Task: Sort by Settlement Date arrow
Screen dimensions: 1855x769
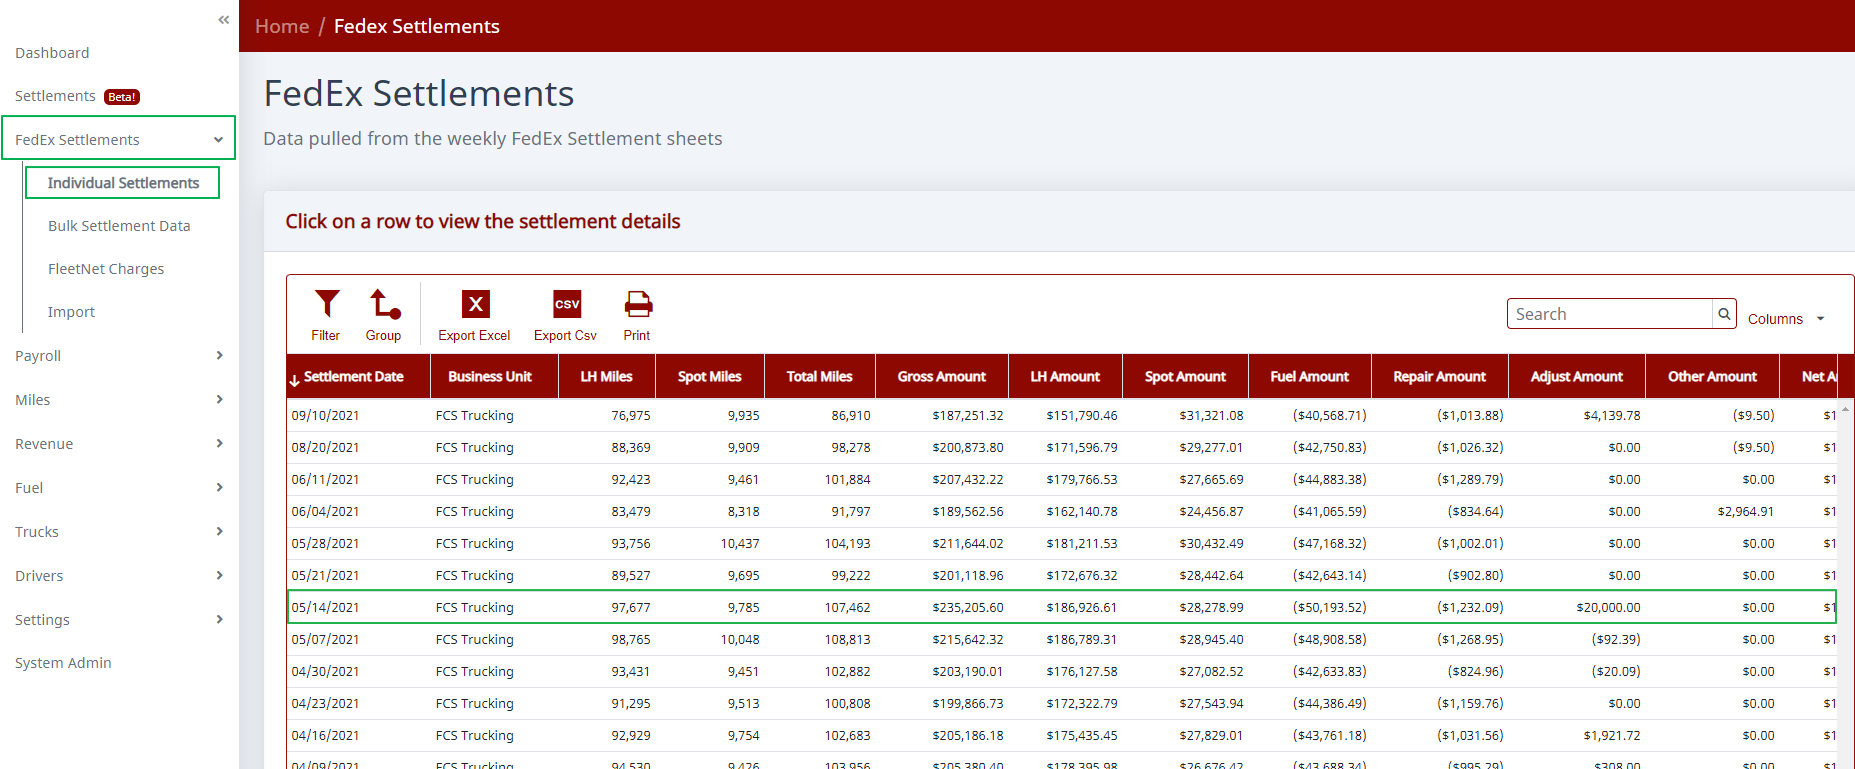Action: tap(294, 380)
